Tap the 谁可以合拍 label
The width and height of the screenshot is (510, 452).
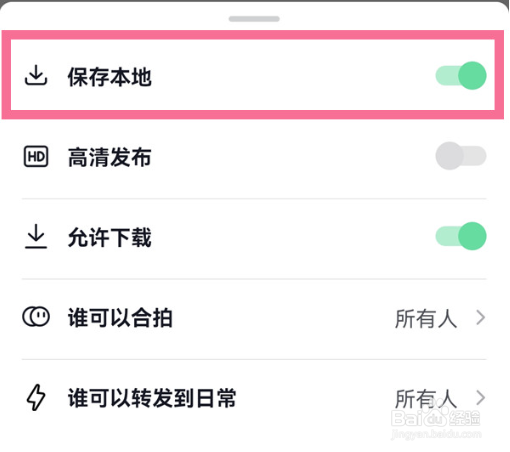point(120,318)
